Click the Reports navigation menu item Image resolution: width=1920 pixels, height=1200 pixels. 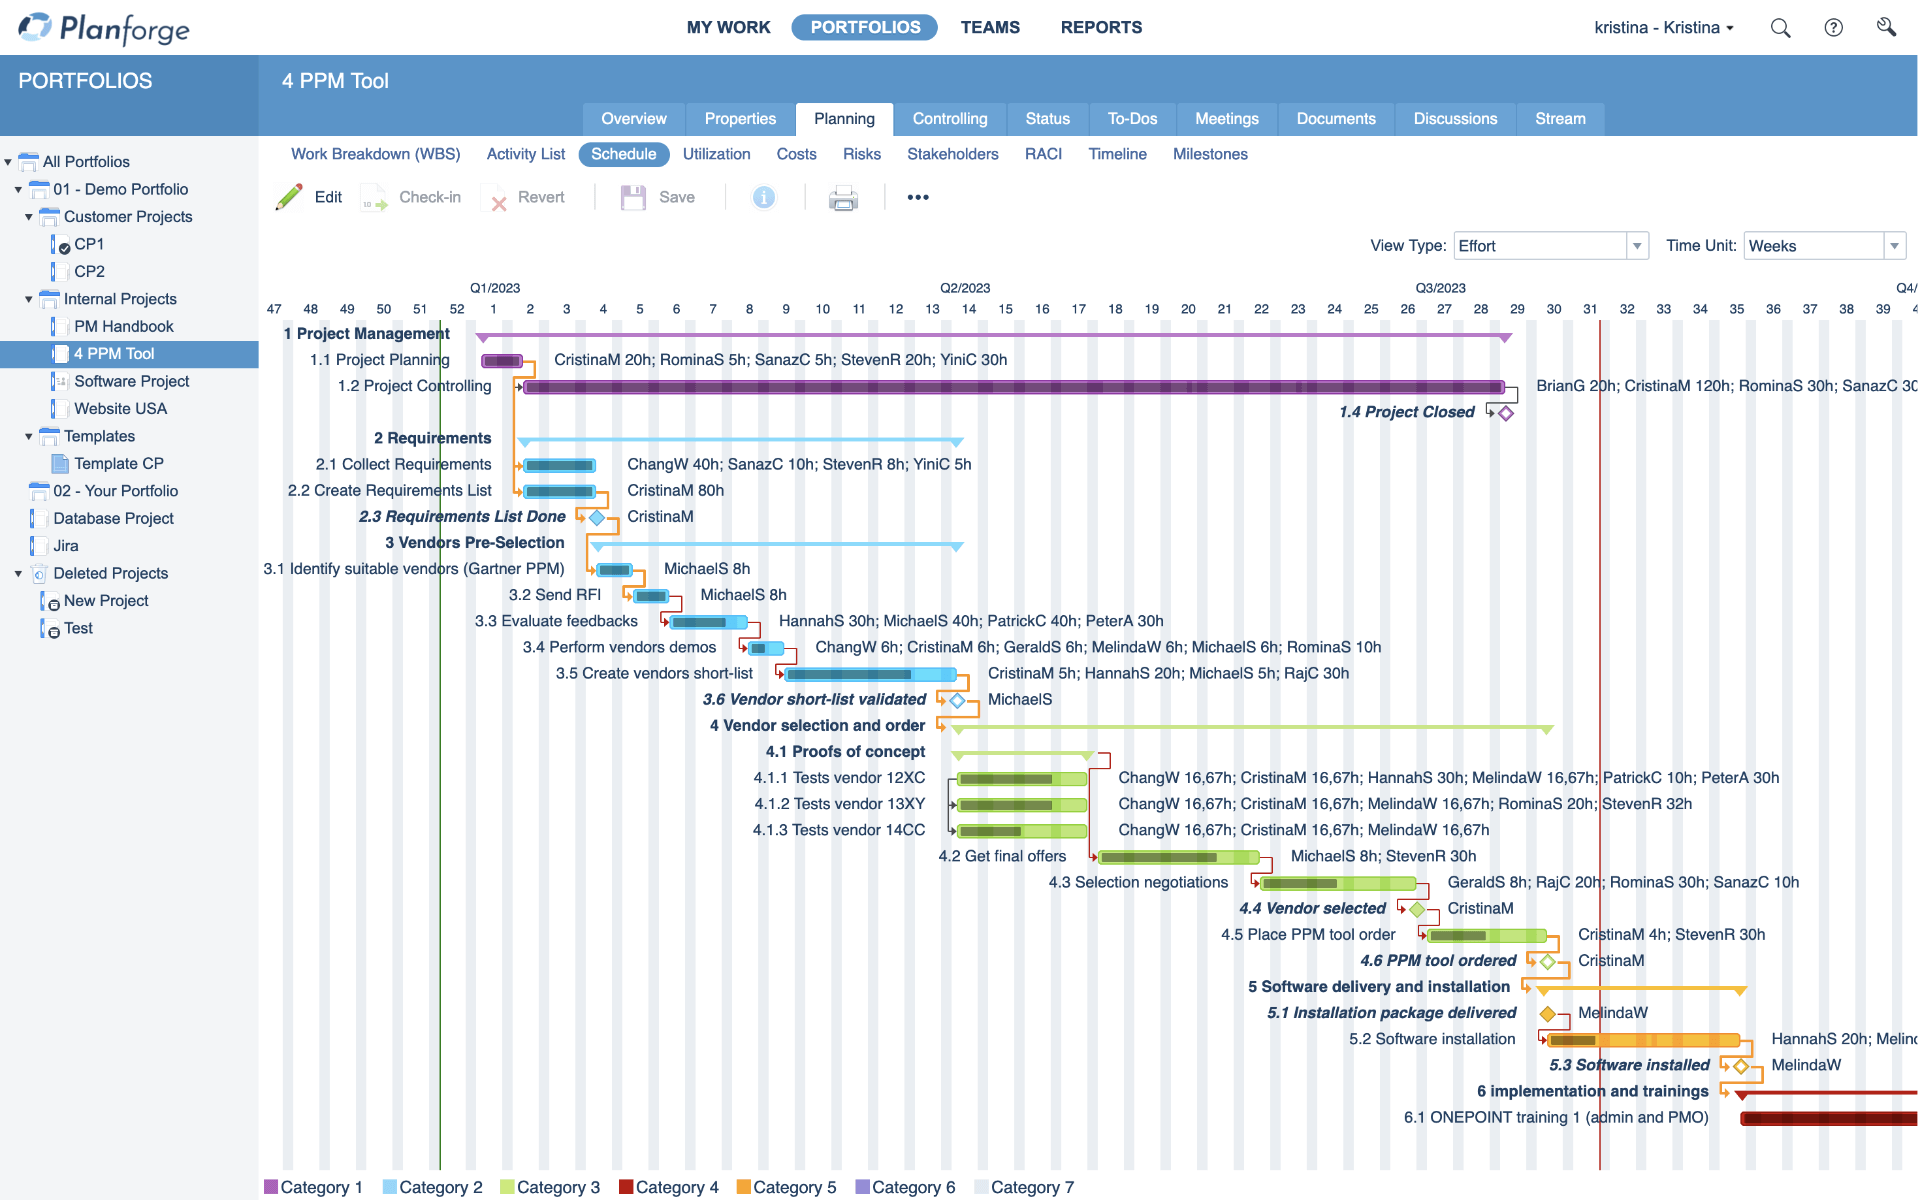[x=1100, y=26]
